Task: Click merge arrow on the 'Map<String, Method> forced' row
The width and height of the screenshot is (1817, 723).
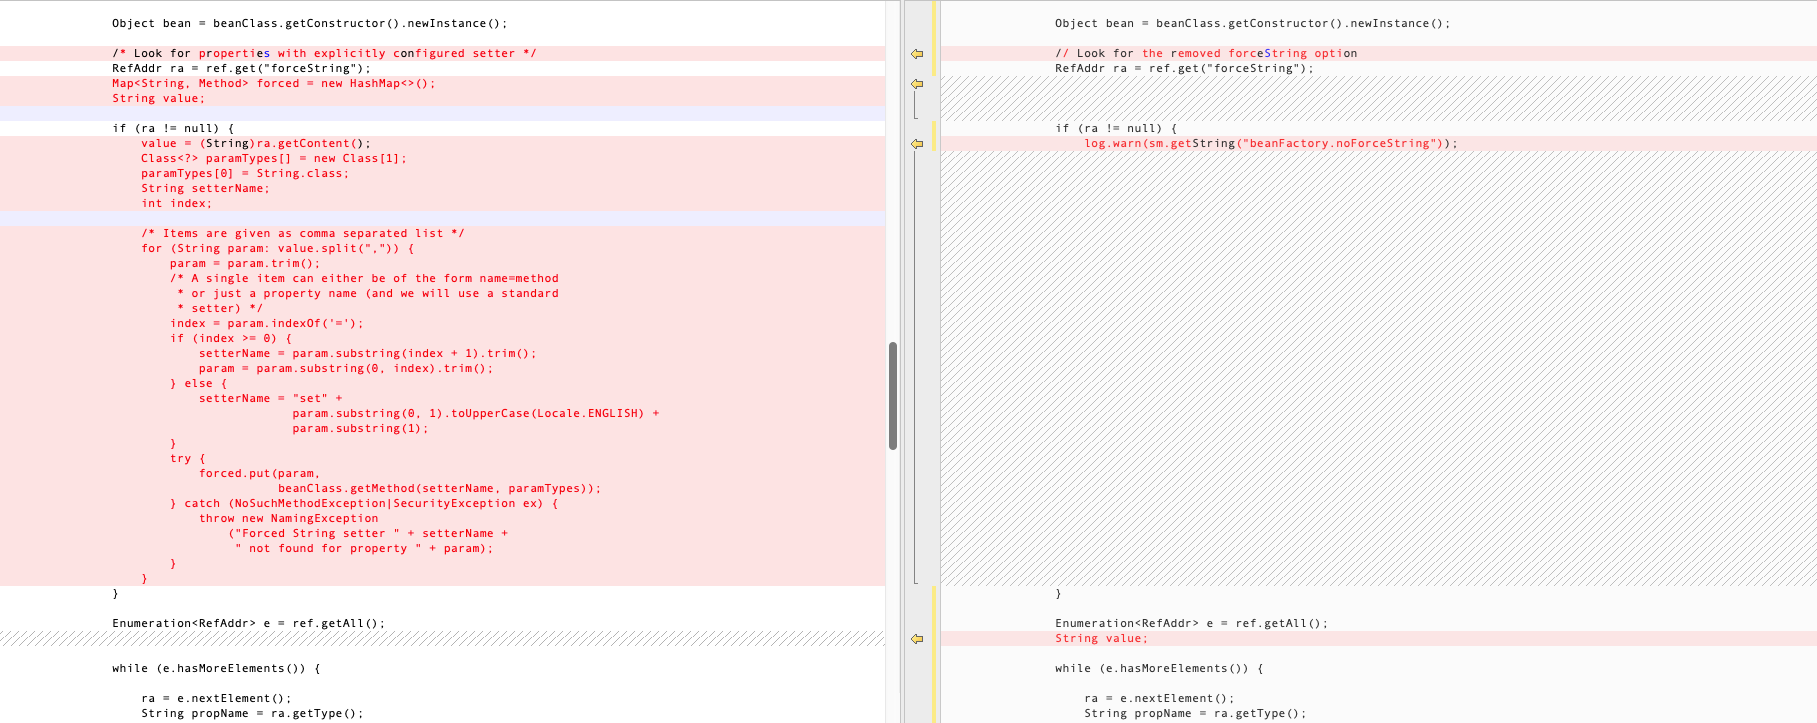Action: tap(917, 84)
